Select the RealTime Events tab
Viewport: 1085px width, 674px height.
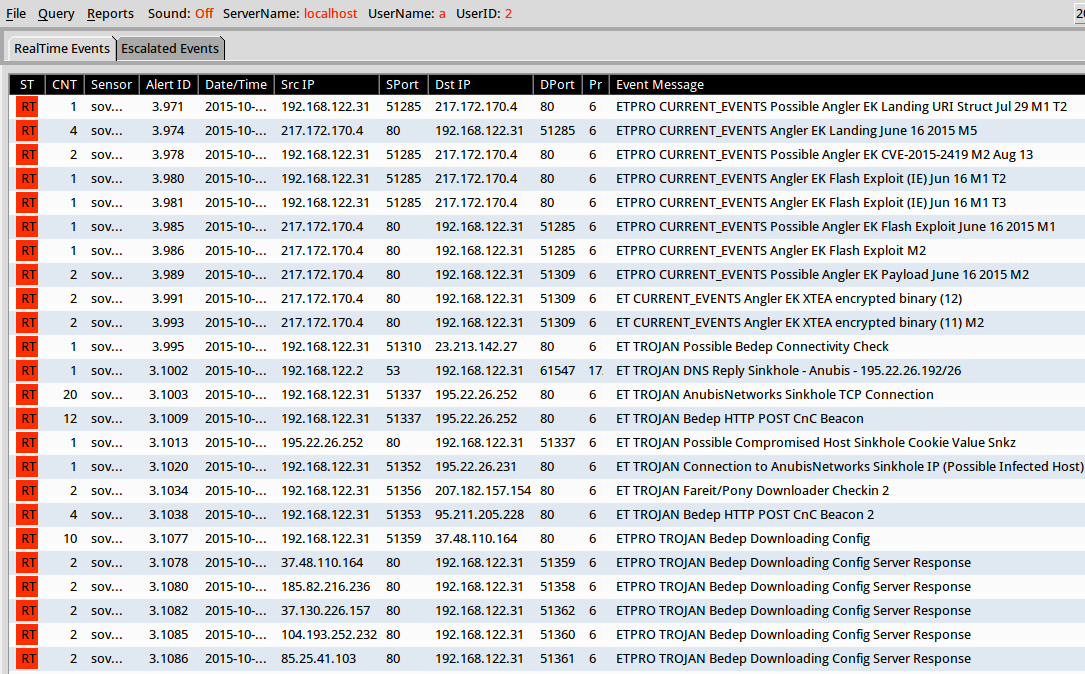click(62, 48)
